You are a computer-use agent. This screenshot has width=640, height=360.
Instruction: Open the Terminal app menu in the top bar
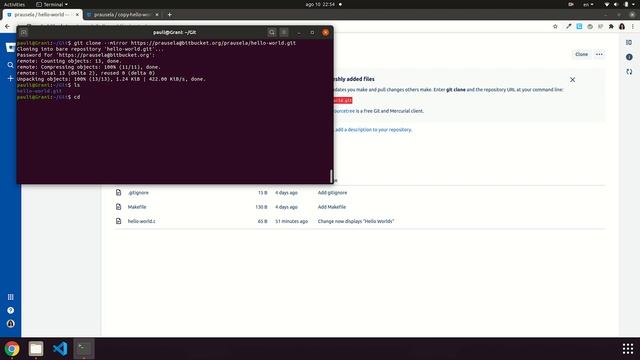[x=52, y=4]
